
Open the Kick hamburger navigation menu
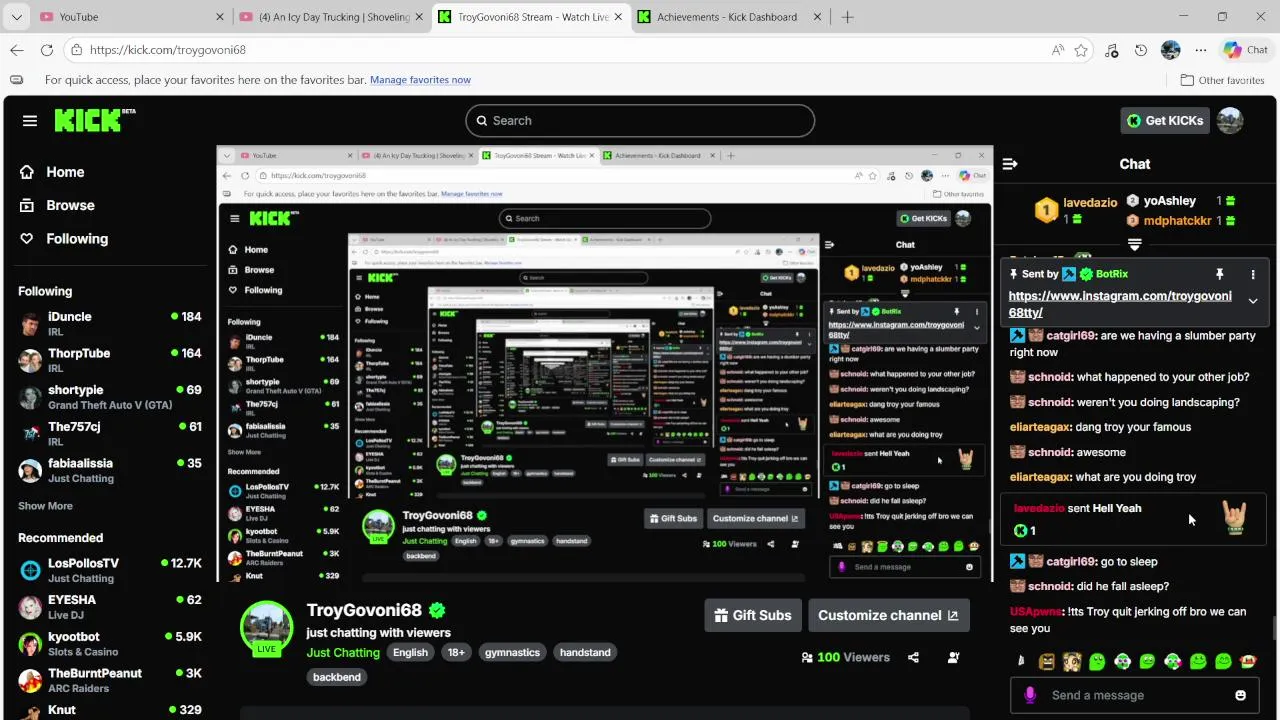coord(30,120)
